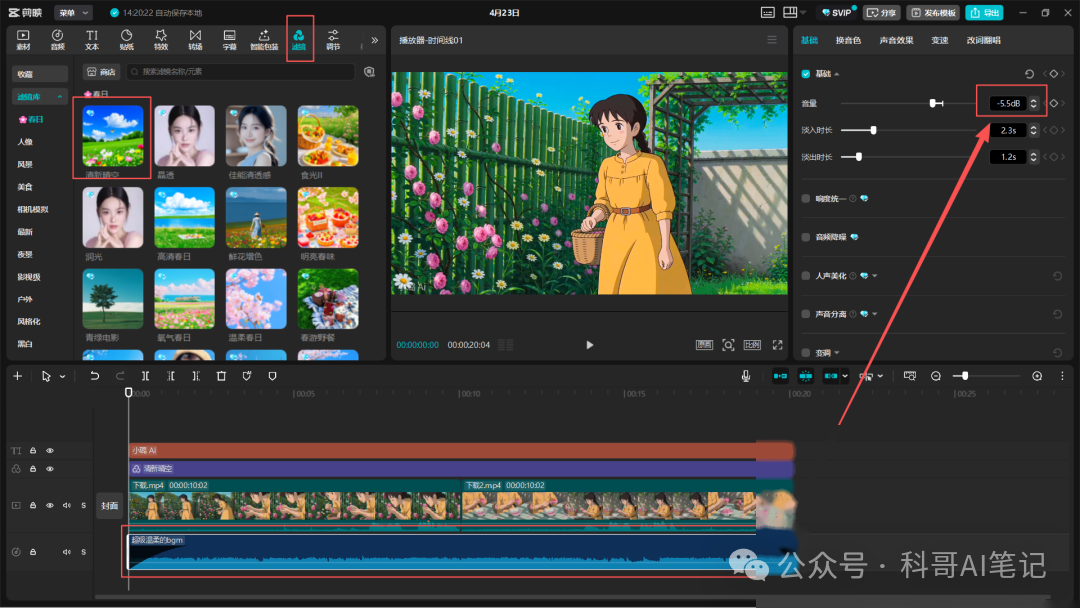
Task: Click the 淡出时长 fade-out slider handle
Action: tap(858, 157)
